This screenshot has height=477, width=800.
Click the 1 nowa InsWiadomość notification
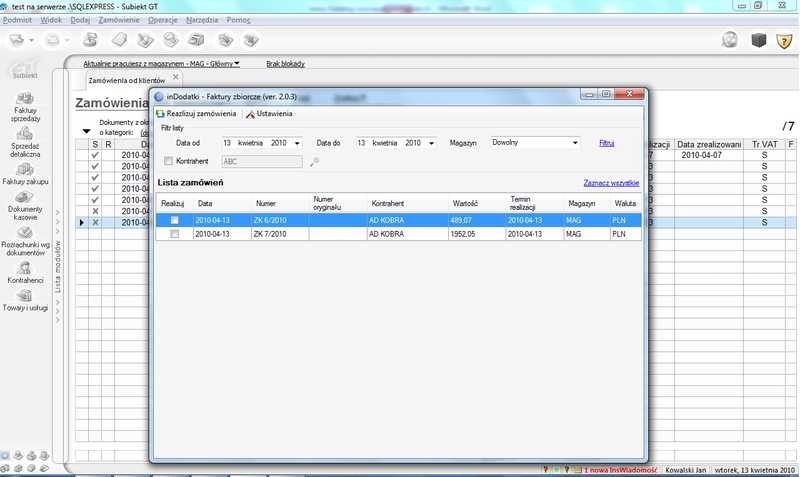tap(620, 470)
